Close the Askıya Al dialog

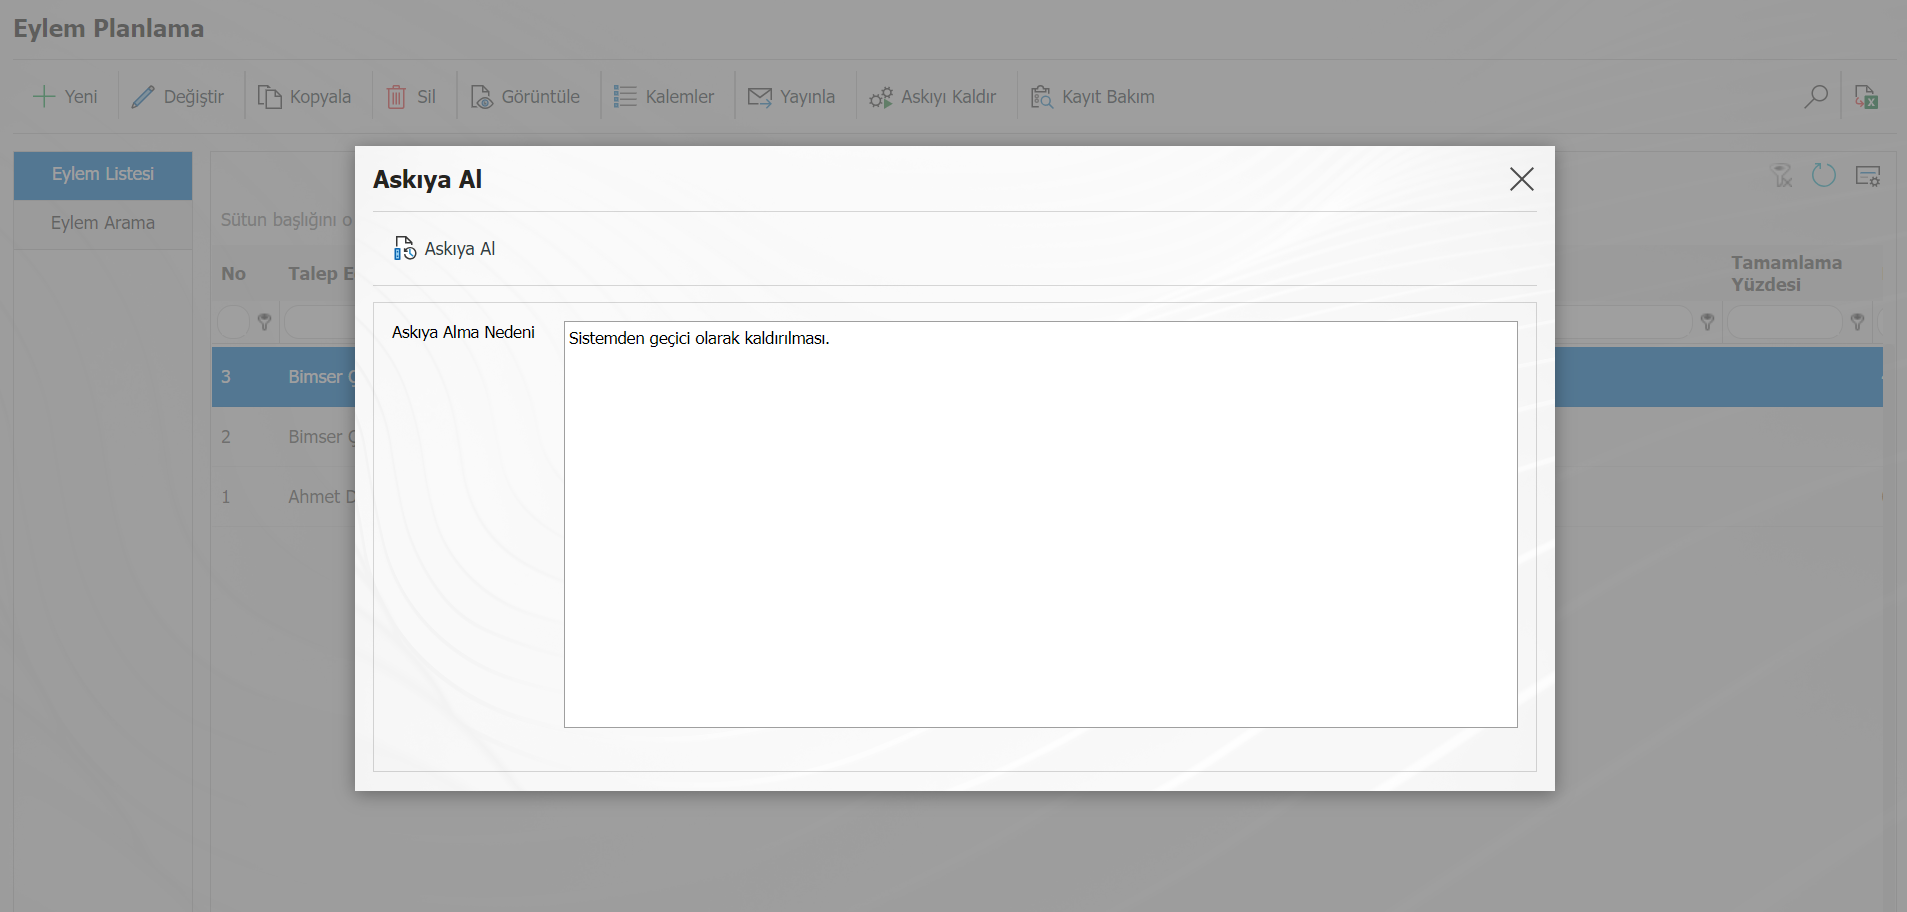[1522, 179]
